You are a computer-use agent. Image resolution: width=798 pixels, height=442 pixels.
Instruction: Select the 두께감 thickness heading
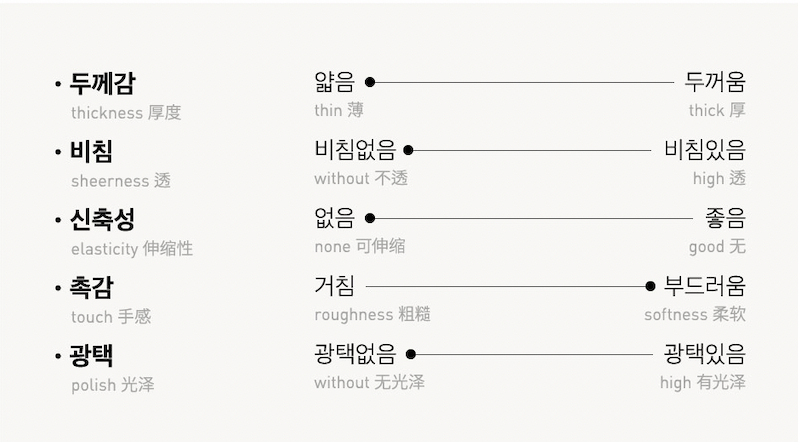[102, 83]
